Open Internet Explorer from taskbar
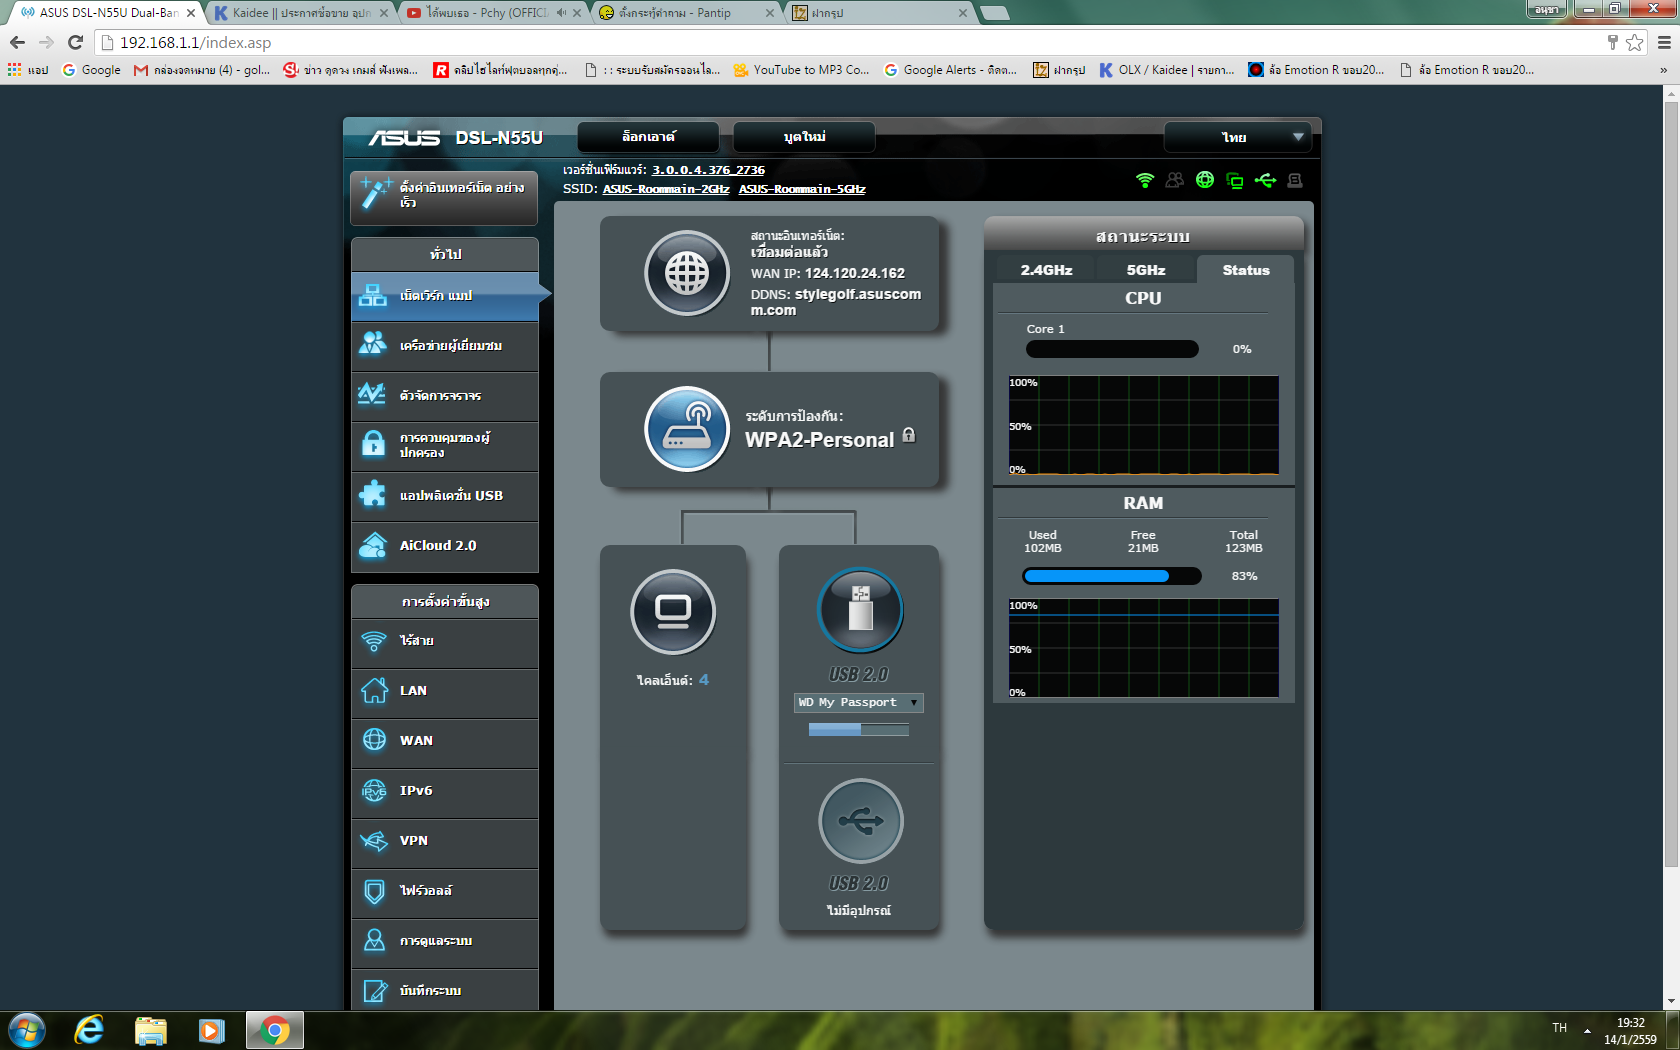Viewport: 1680px width, 1050px height. point(89,1030)
